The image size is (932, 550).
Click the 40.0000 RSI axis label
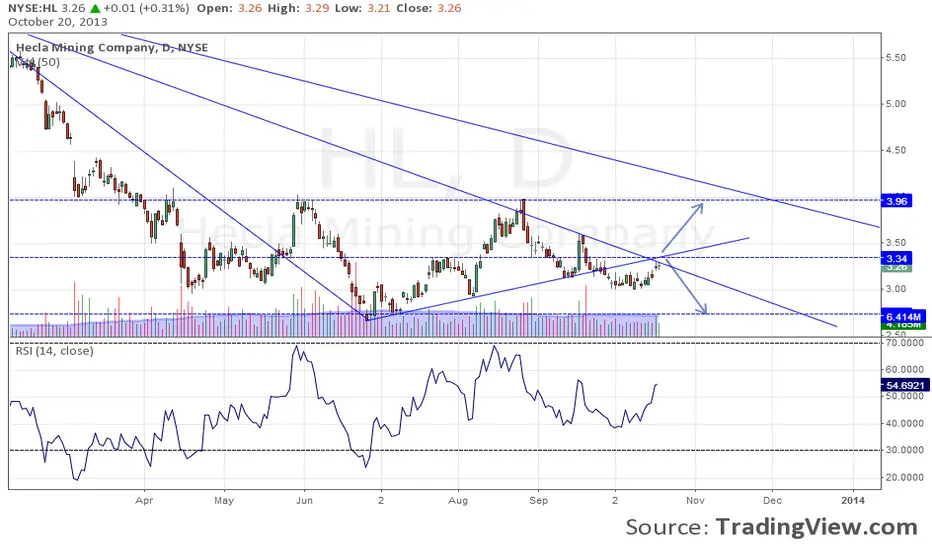tap(905, 423)
